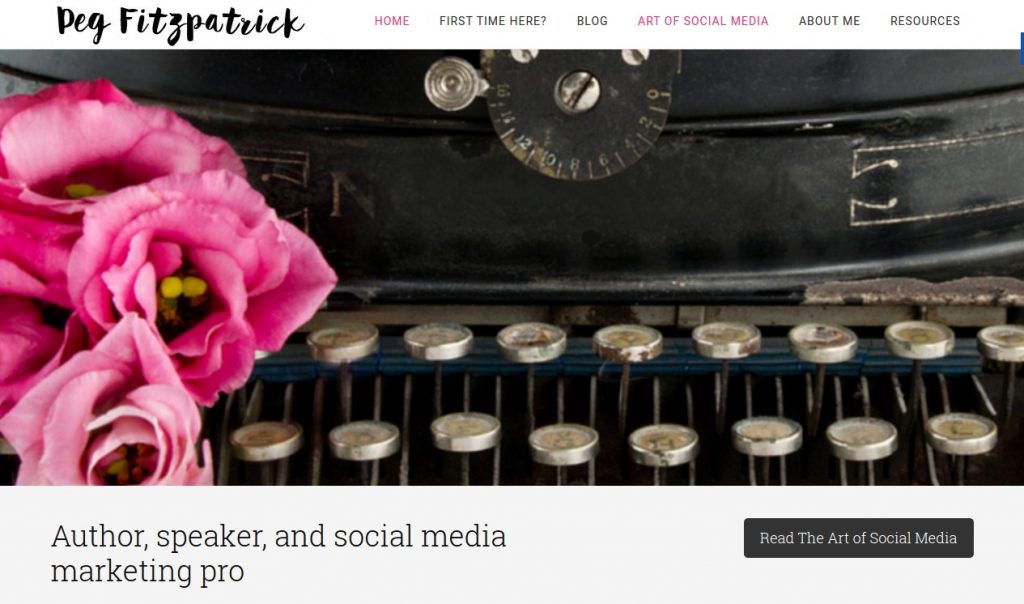Open the BLOG menu item
The width and height of the screenshot is (1024, 604).
(592, 21)
